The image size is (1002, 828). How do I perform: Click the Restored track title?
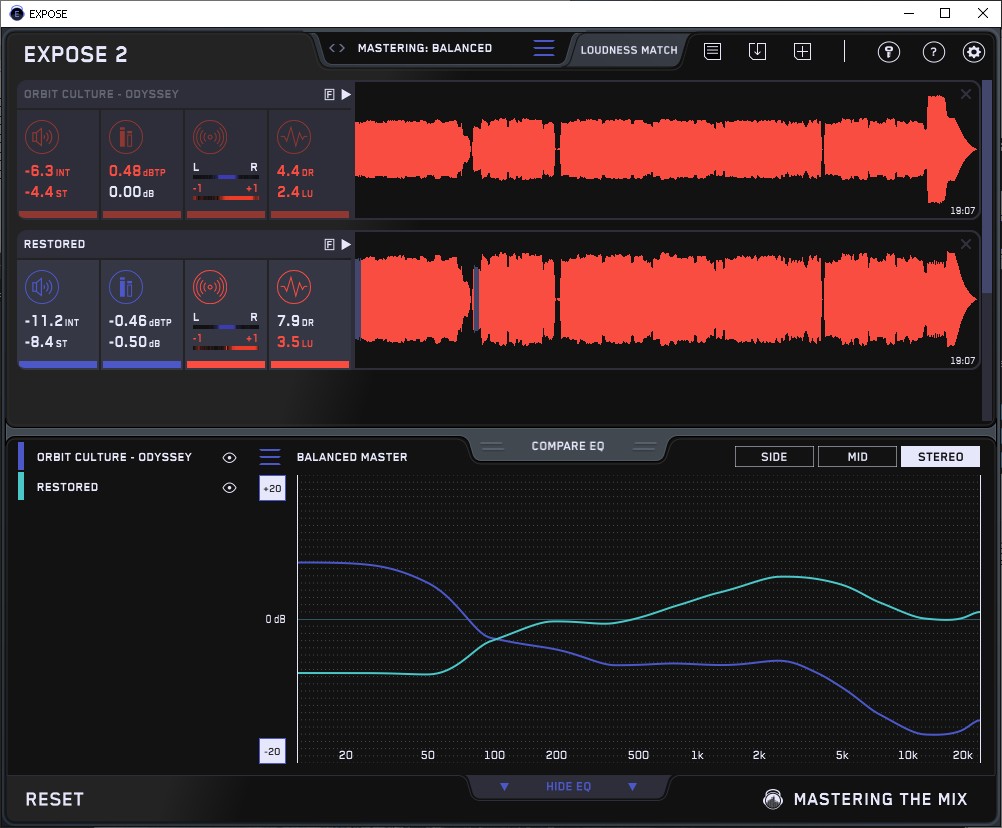54,244
